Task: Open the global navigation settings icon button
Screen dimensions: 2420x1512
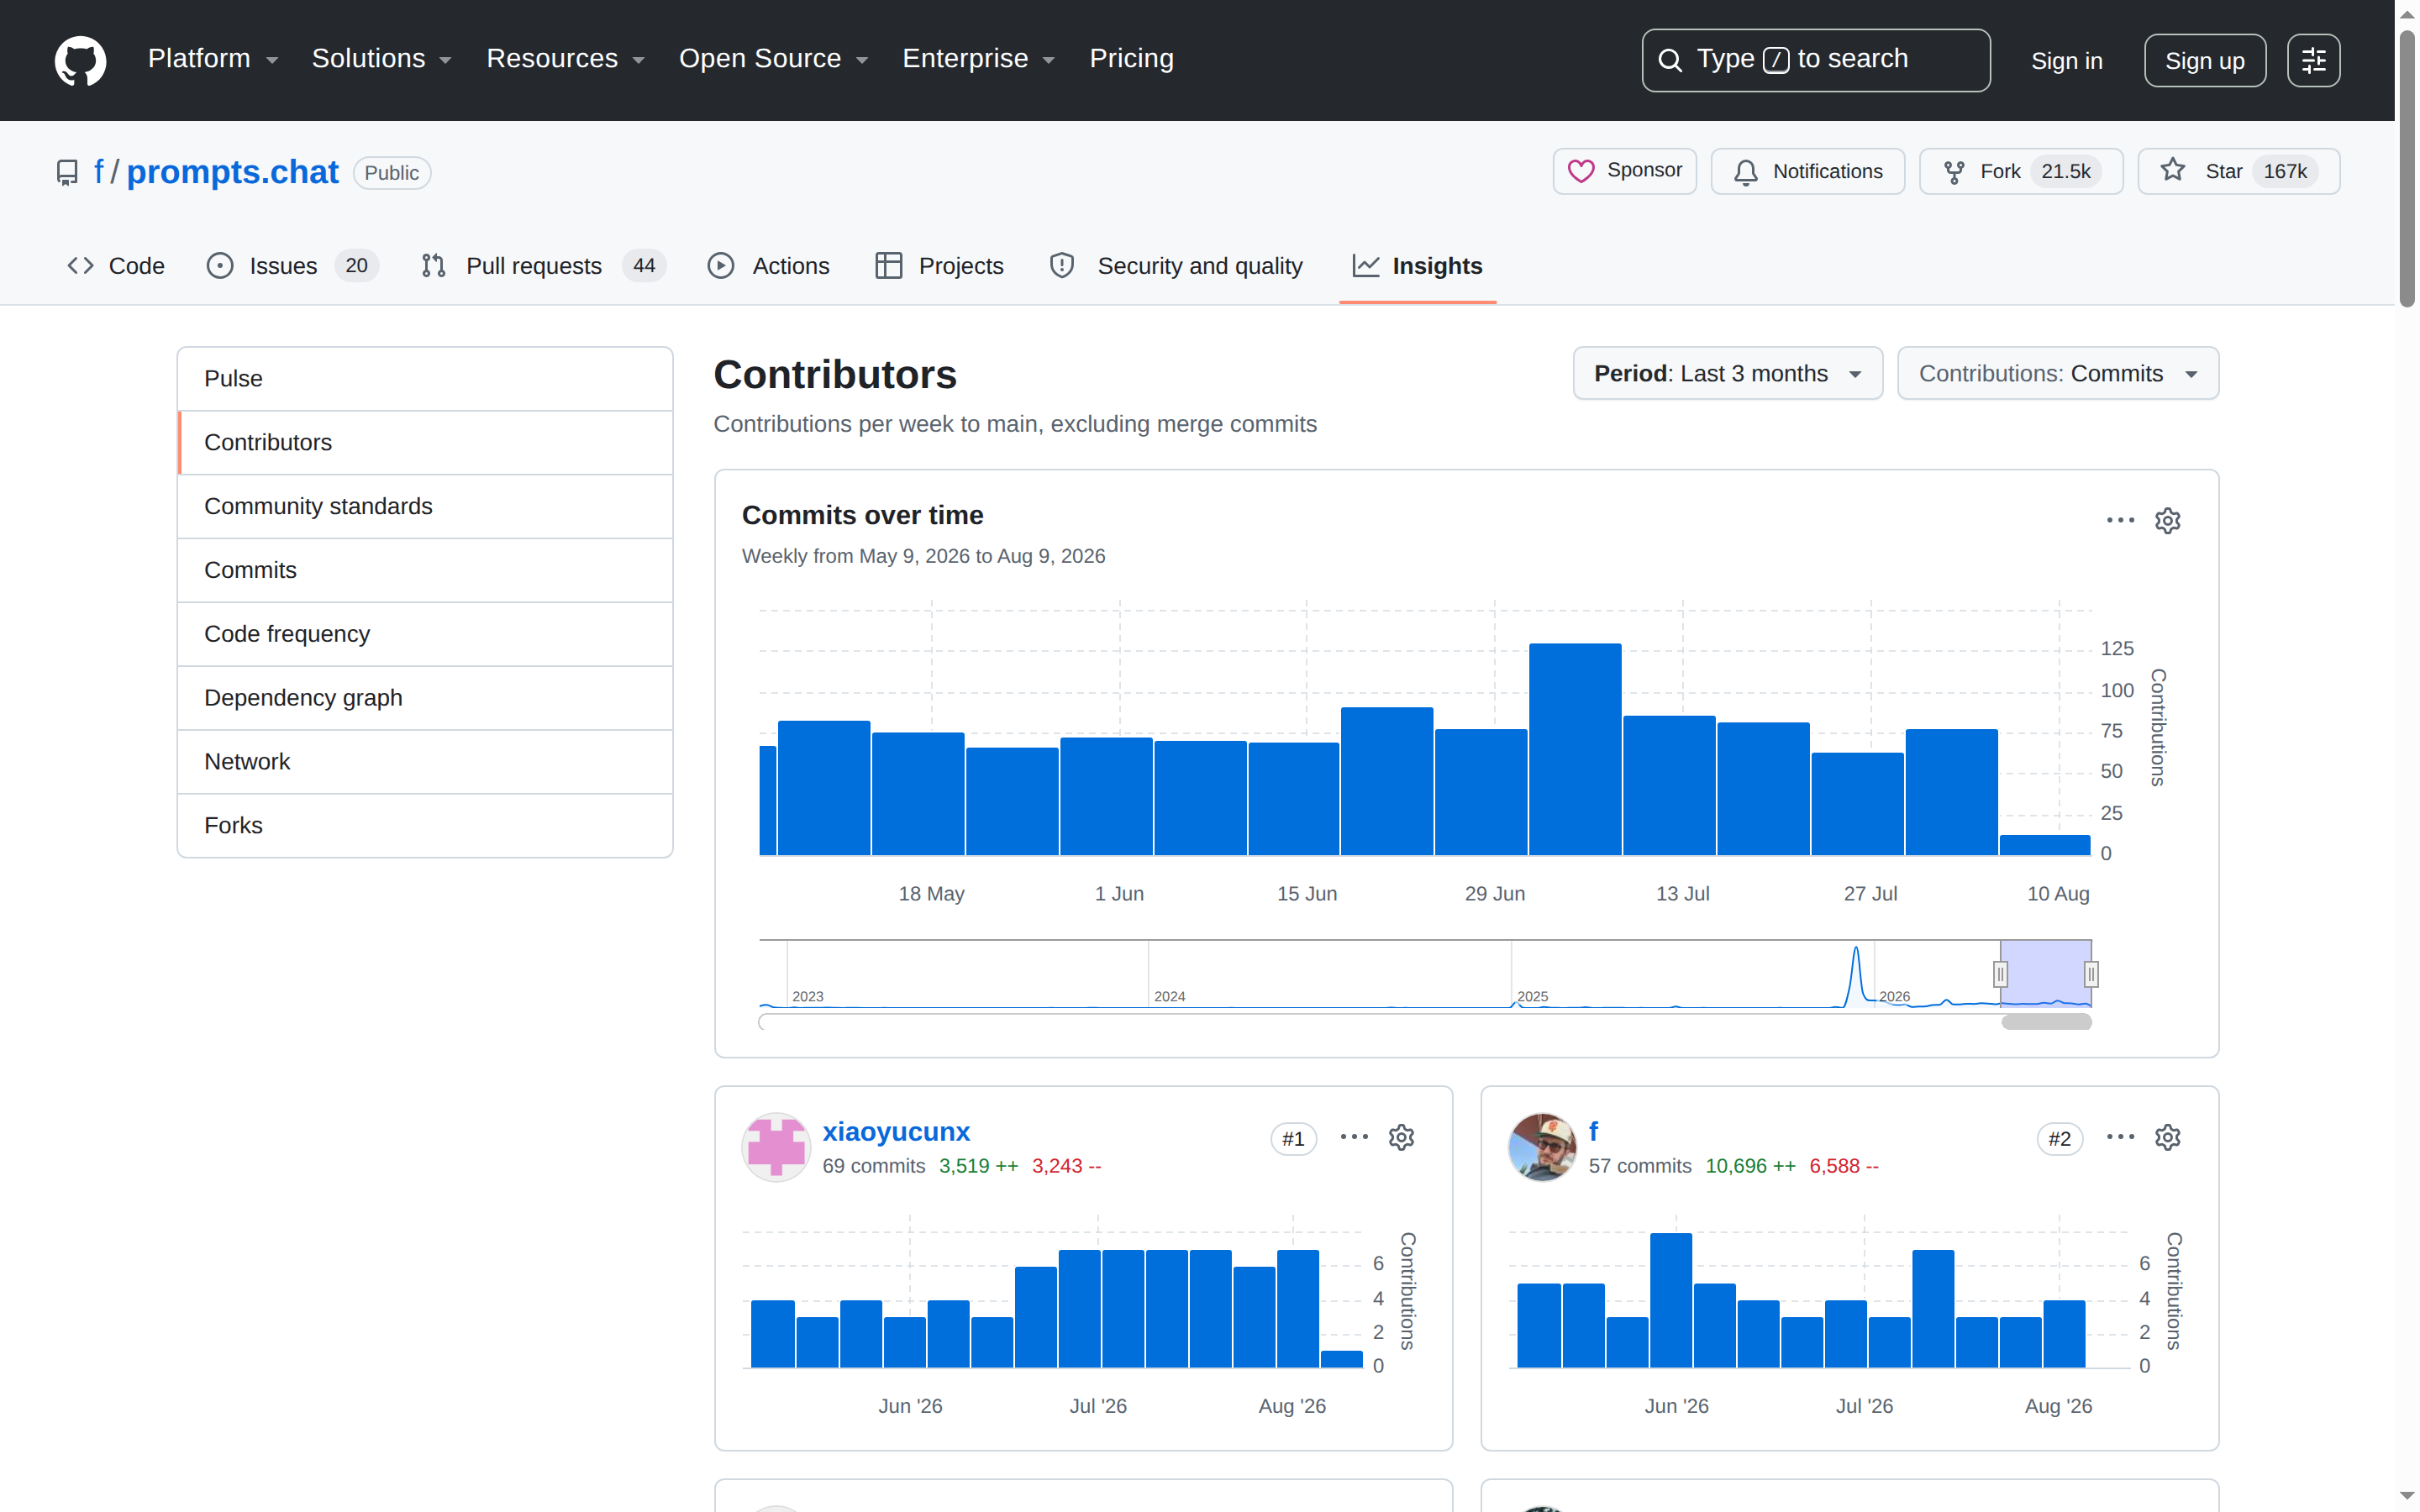Action: [x=2313, y=61]
